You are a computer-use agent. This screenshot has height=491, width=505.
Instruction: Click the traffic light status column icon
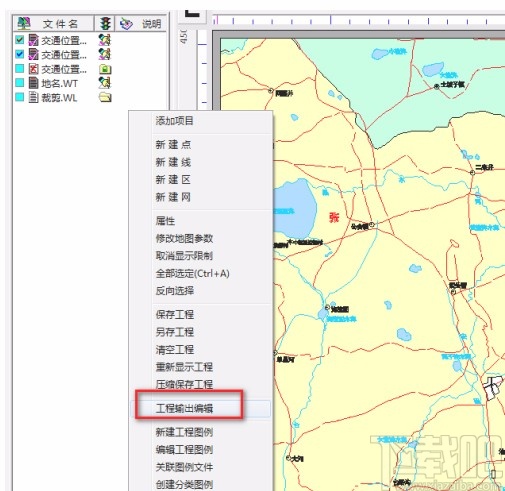tap(105, 23)
